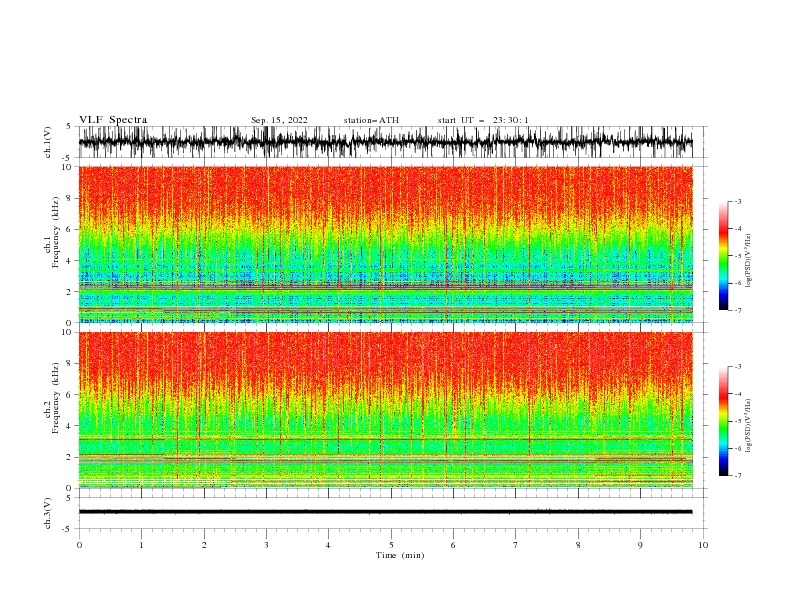Click the ch.1 PSD color scale bar

point(723,256)
